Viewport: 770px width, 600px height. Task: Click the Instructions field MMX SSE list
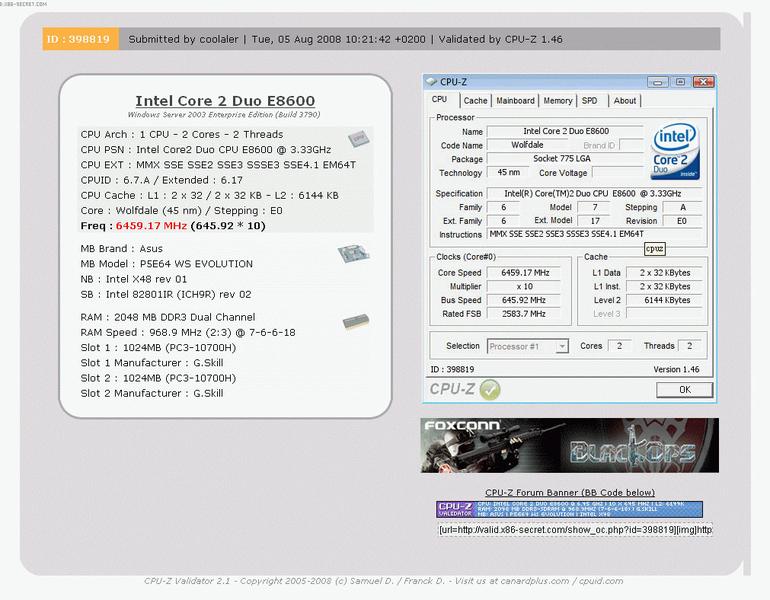point(595,235)
